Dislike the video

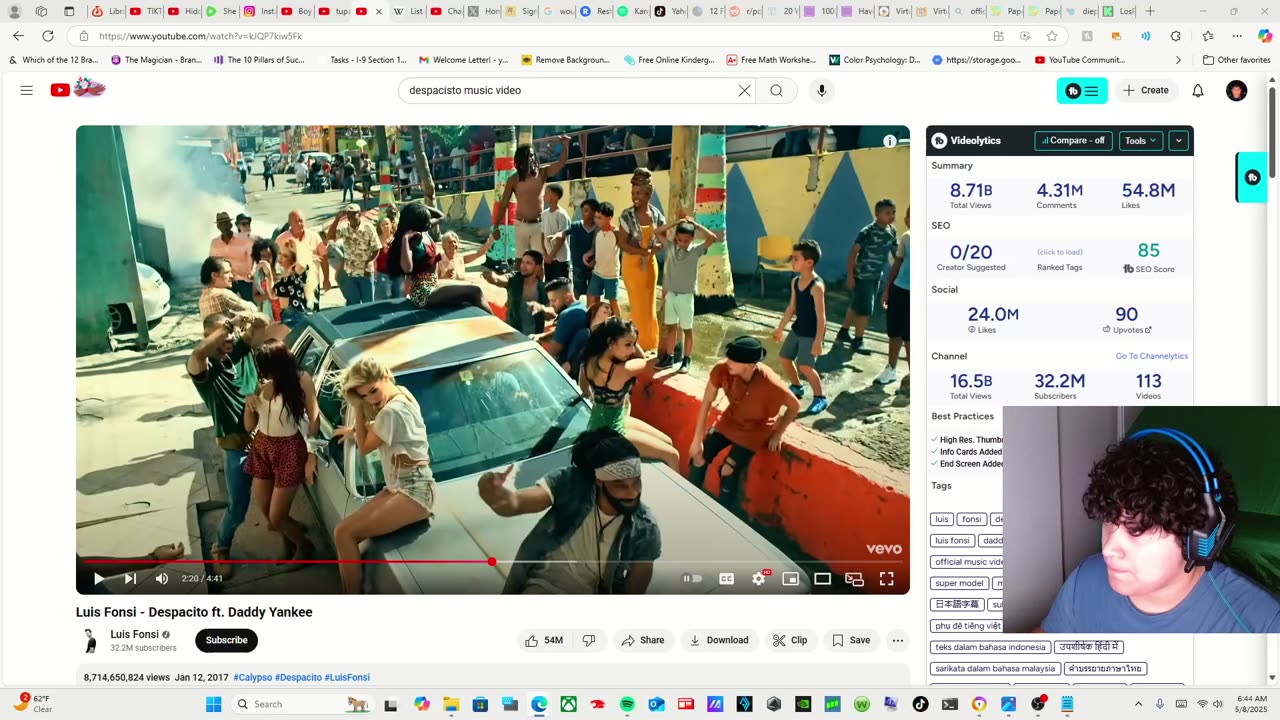pos(589,640)
